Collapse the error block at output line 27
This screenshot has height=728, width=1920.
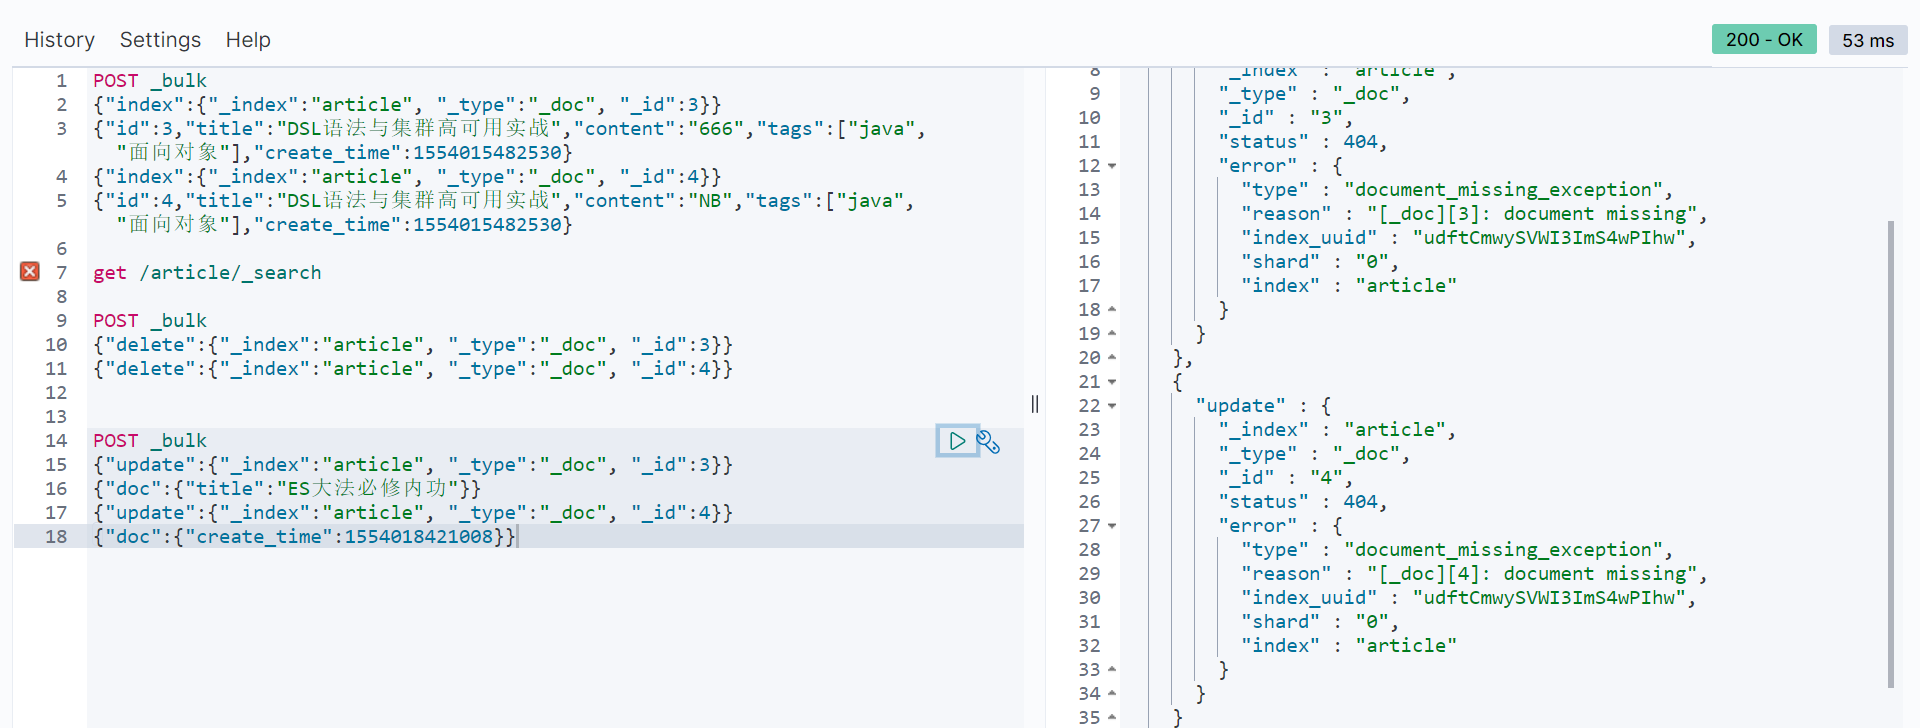click(x=1112, y=526)
